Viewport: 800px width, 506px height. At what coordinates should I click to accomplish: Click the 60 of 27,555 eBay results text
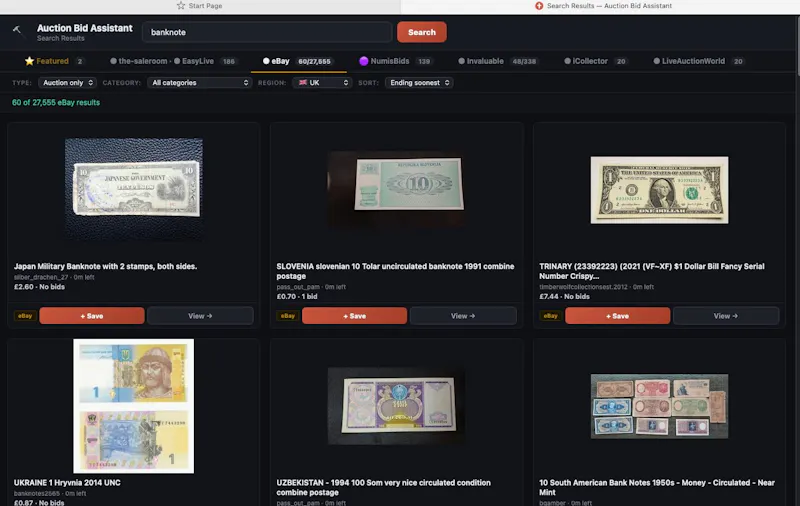[56, 103]
